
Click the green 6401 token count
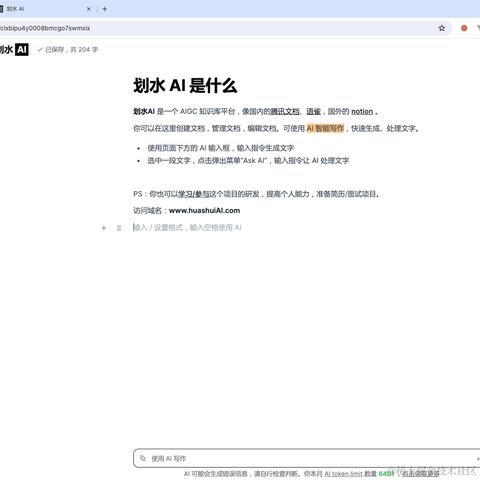[386, 474]
